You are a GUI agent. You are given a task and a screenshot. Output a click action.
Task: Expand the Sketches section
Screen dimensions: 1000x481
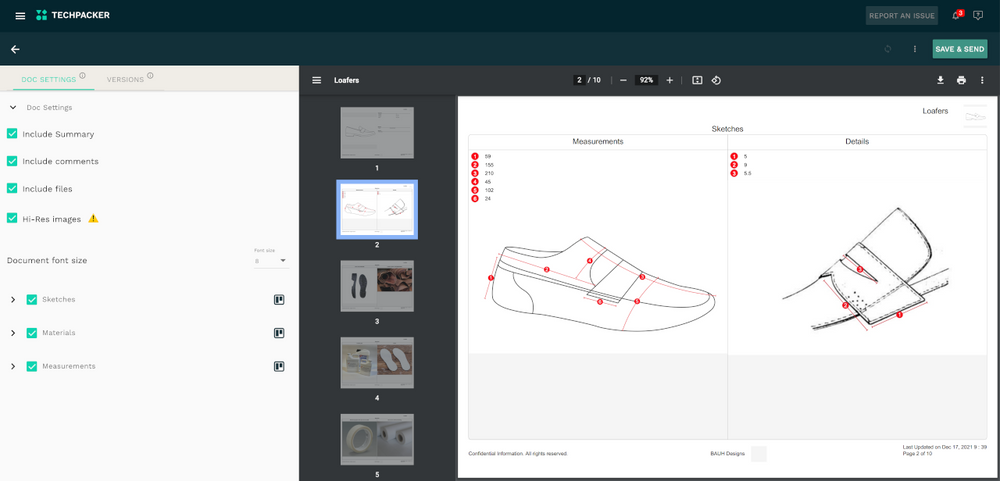coord(13,299)
